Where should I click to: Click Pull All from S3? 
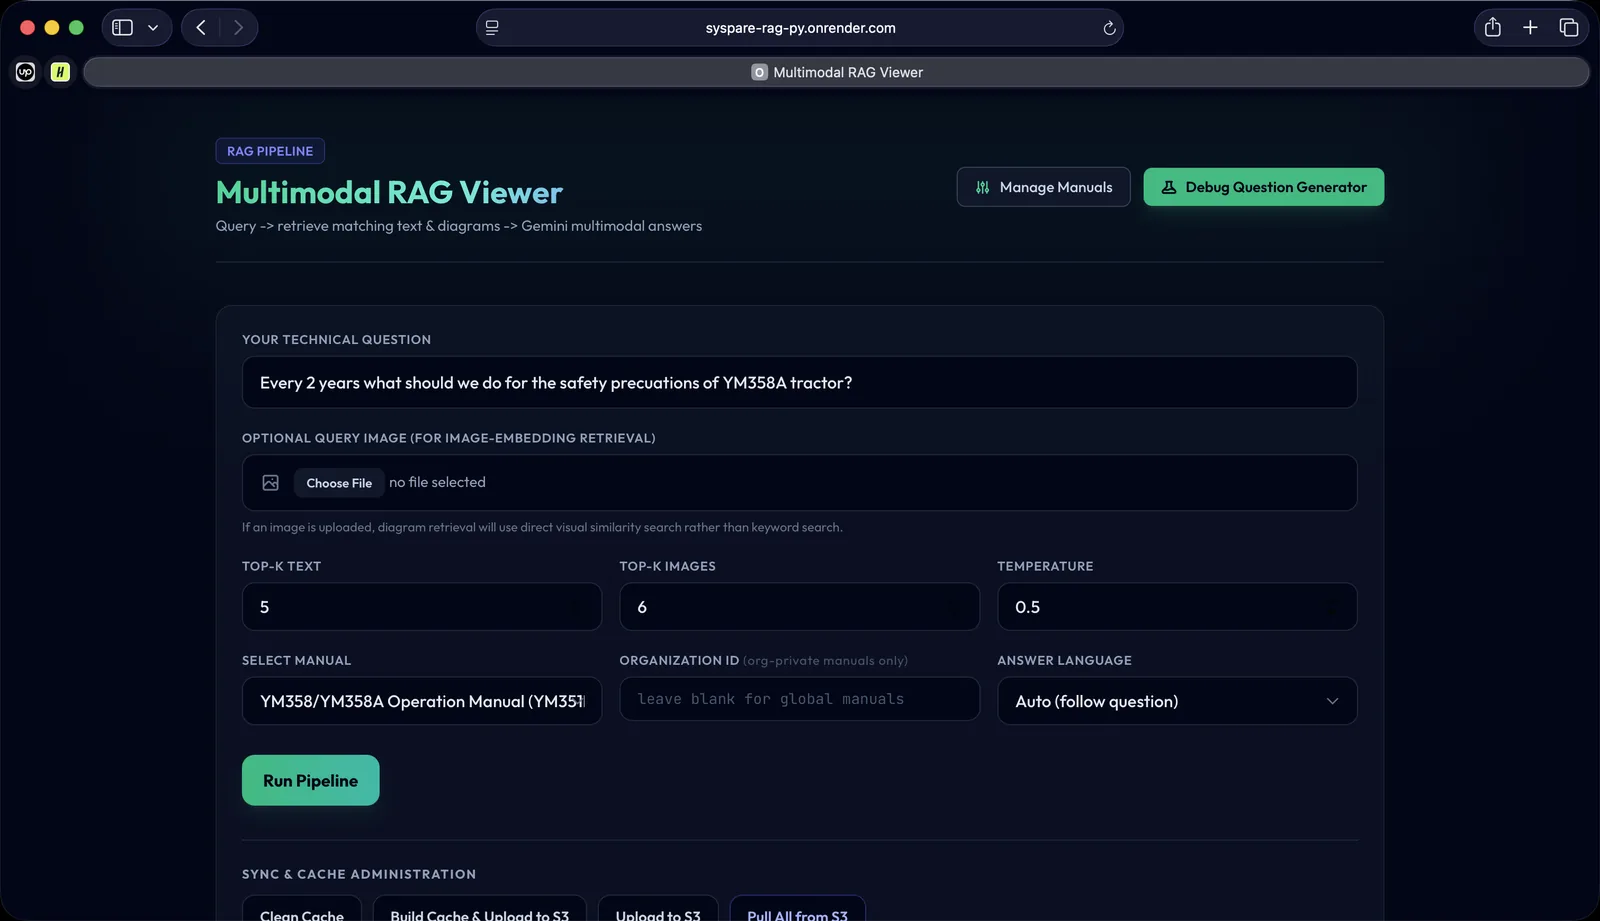(x=797, y=910)
